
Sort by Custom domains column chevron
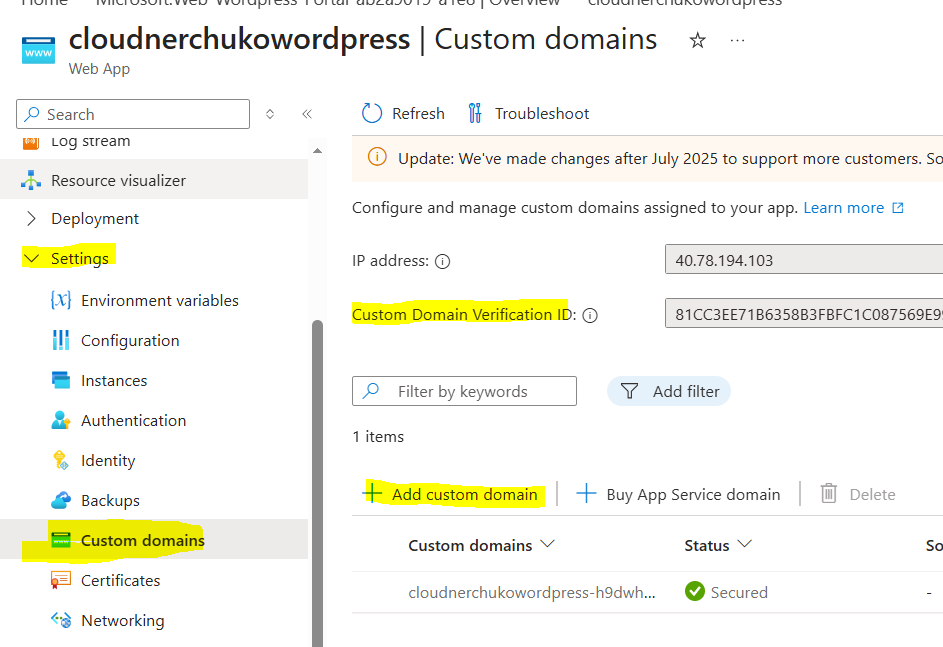click(547, 544)
